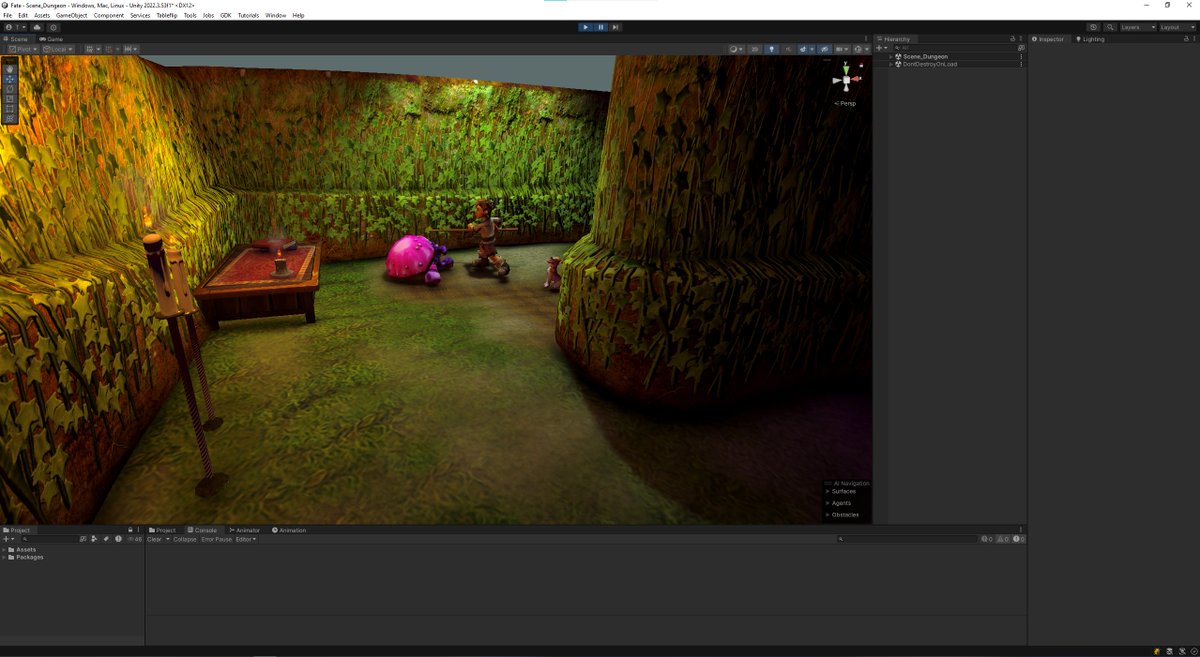This screenshot has width=1200, height=657.
Task: Expand Obstacles in AI Navigation overlay
Action: 828,515
